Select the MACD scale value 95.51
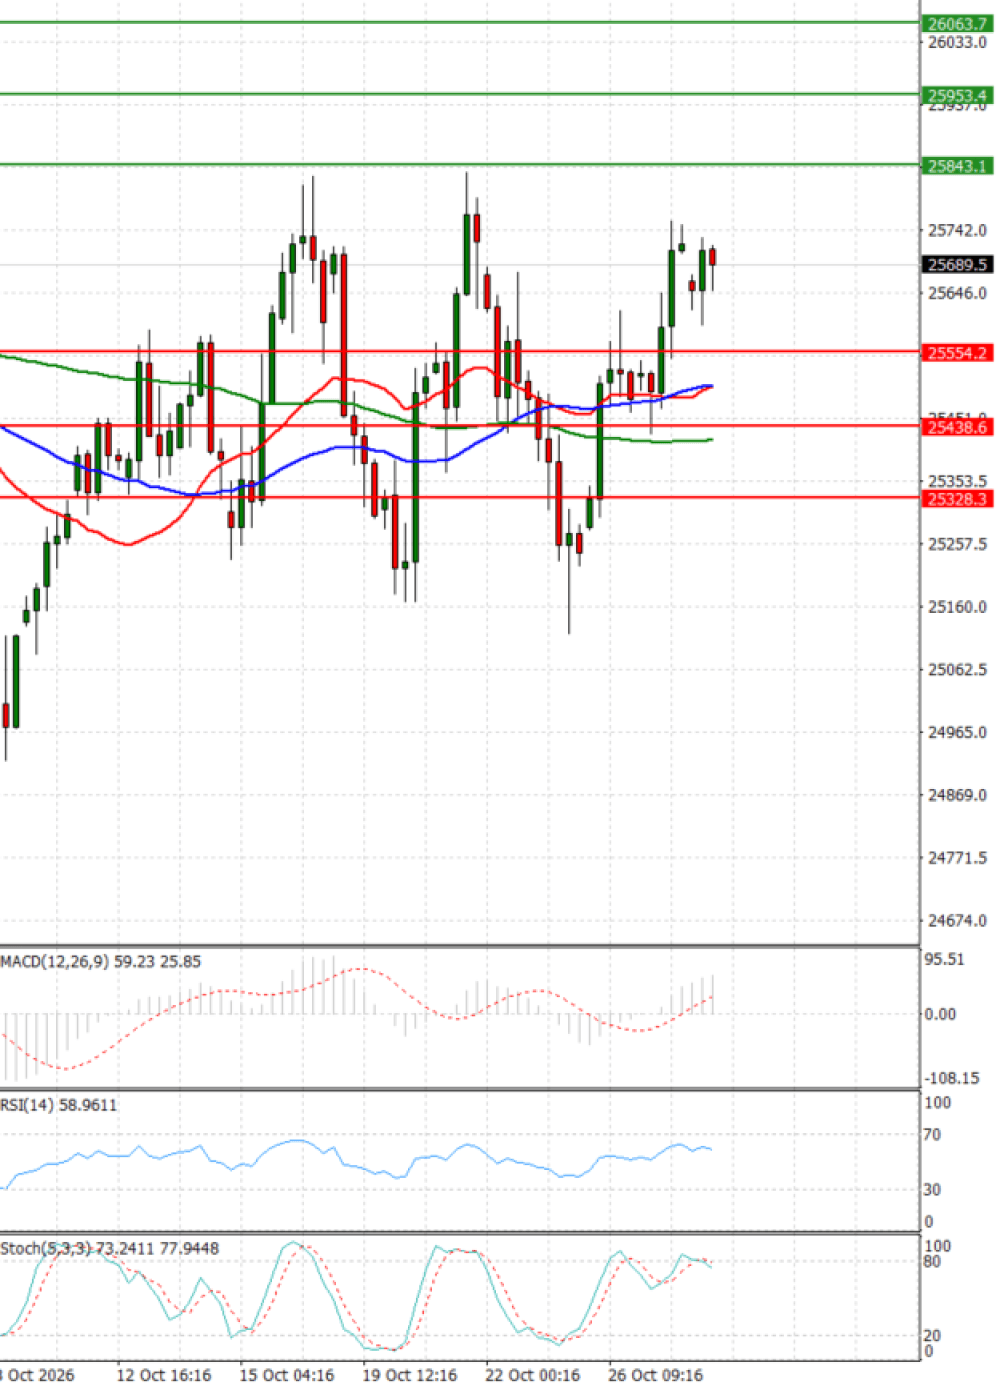The width and height of the screenshot is (1000, 1386). pyautogui.click(x=945, y=959)
